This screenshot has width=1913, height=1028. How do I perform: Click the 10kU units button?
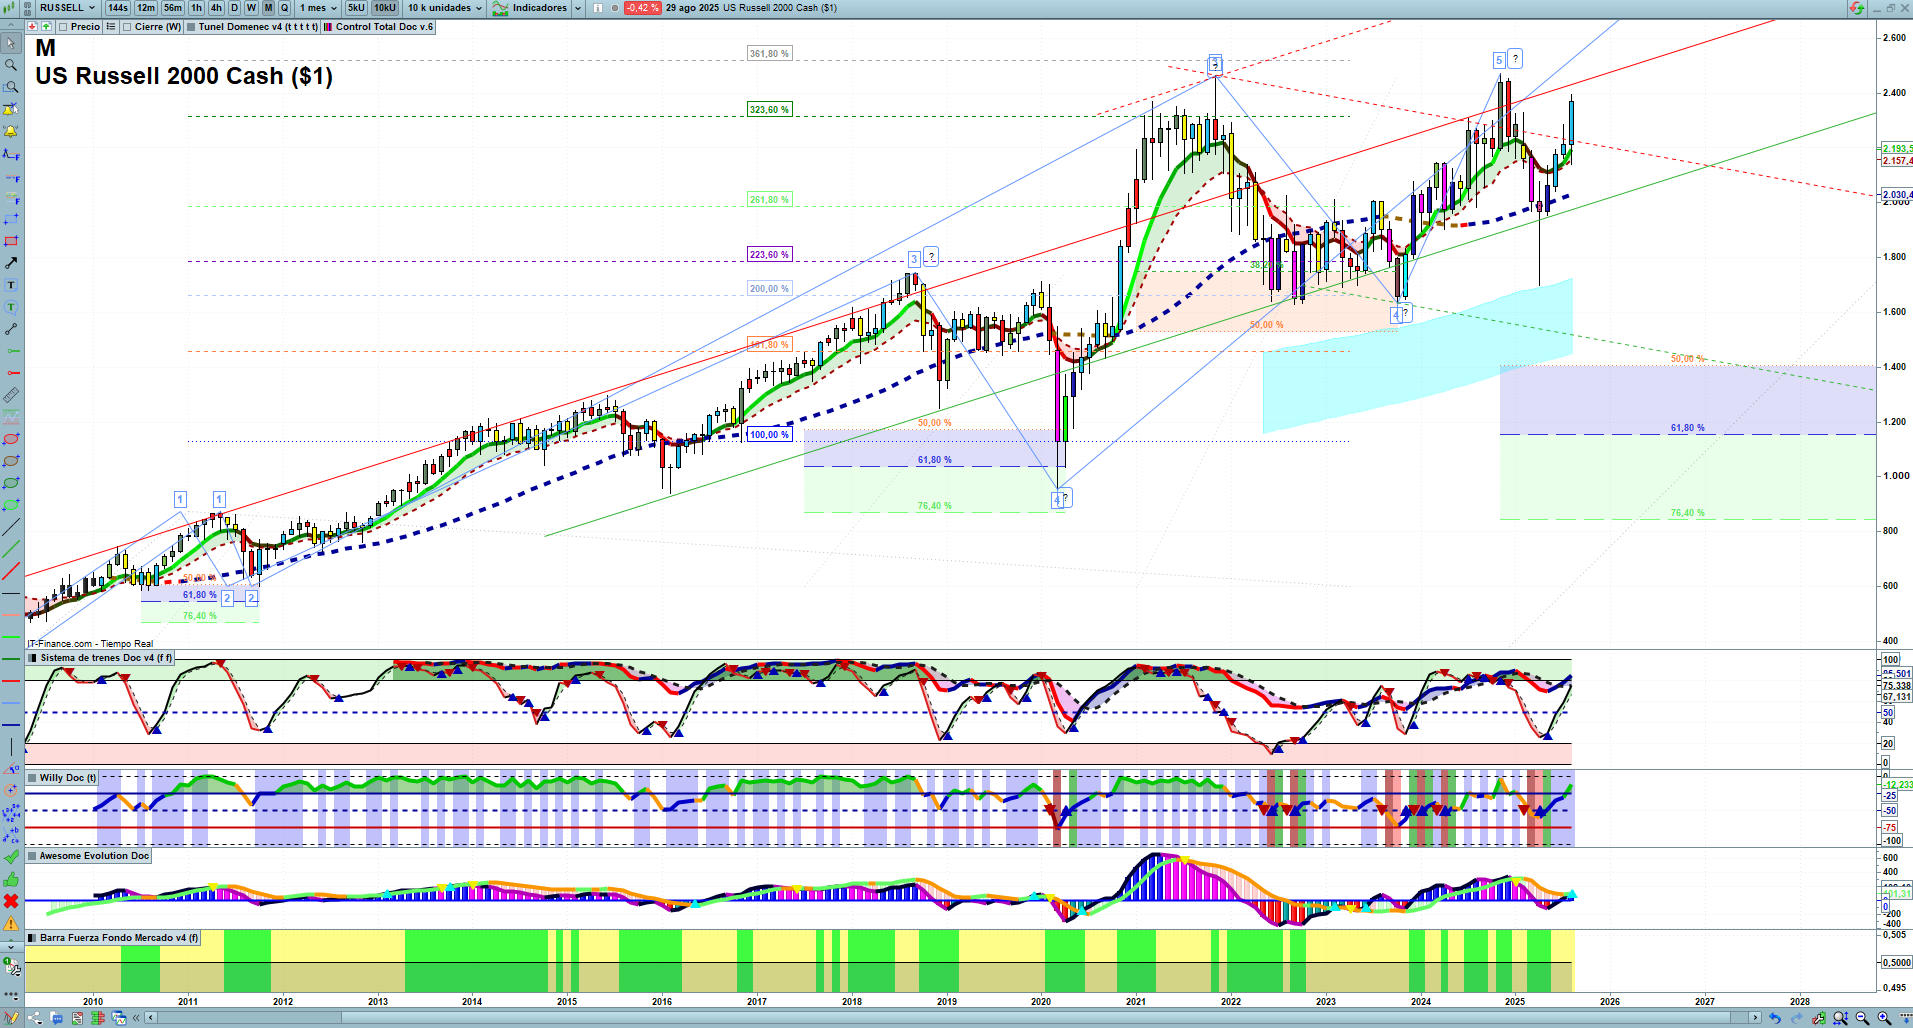pyautogui.click(x=385, y=8)
